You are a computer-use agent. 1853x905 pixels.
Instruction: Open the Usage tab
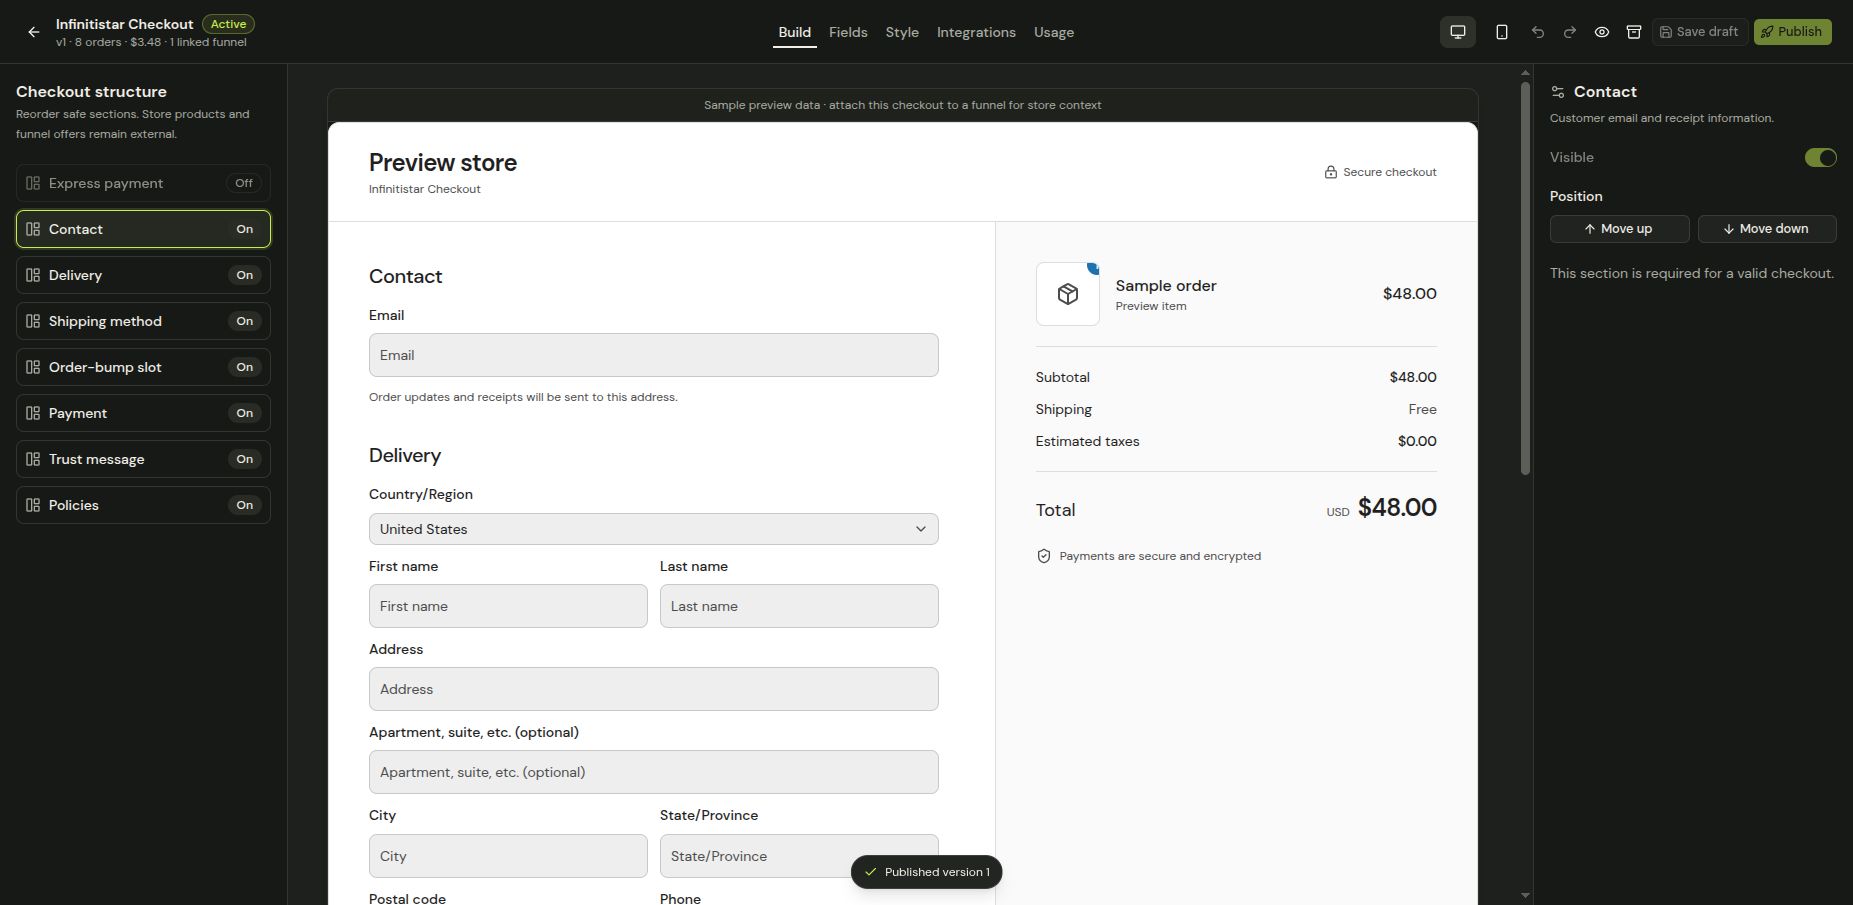(1054, 32)
